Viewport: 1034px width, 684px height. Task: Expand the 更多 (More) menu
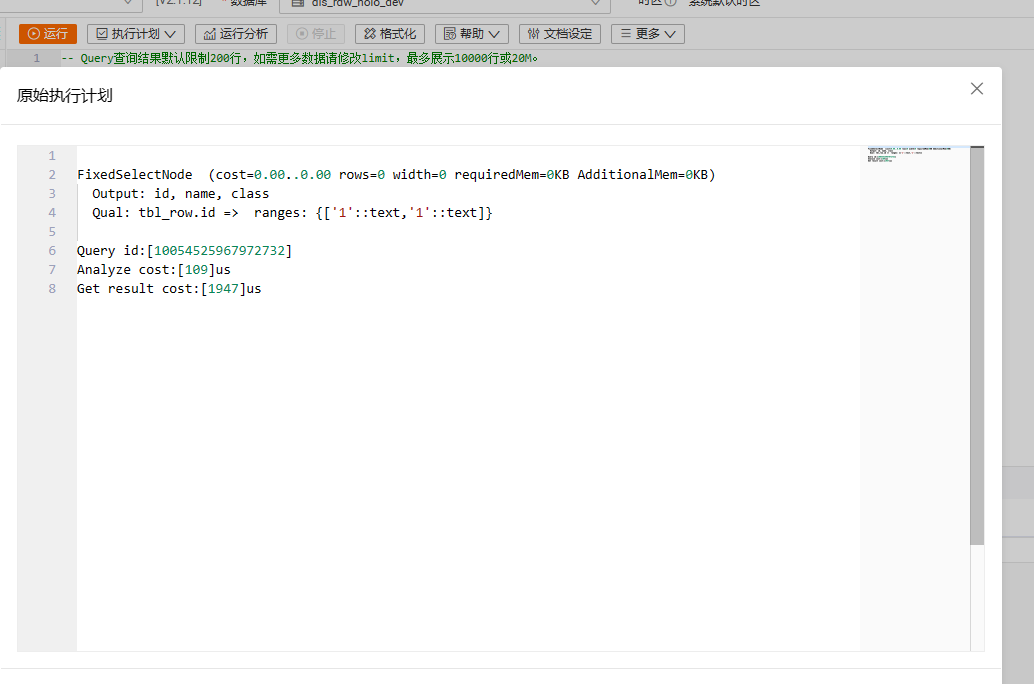pyautogui.click(x=648, y=34)
